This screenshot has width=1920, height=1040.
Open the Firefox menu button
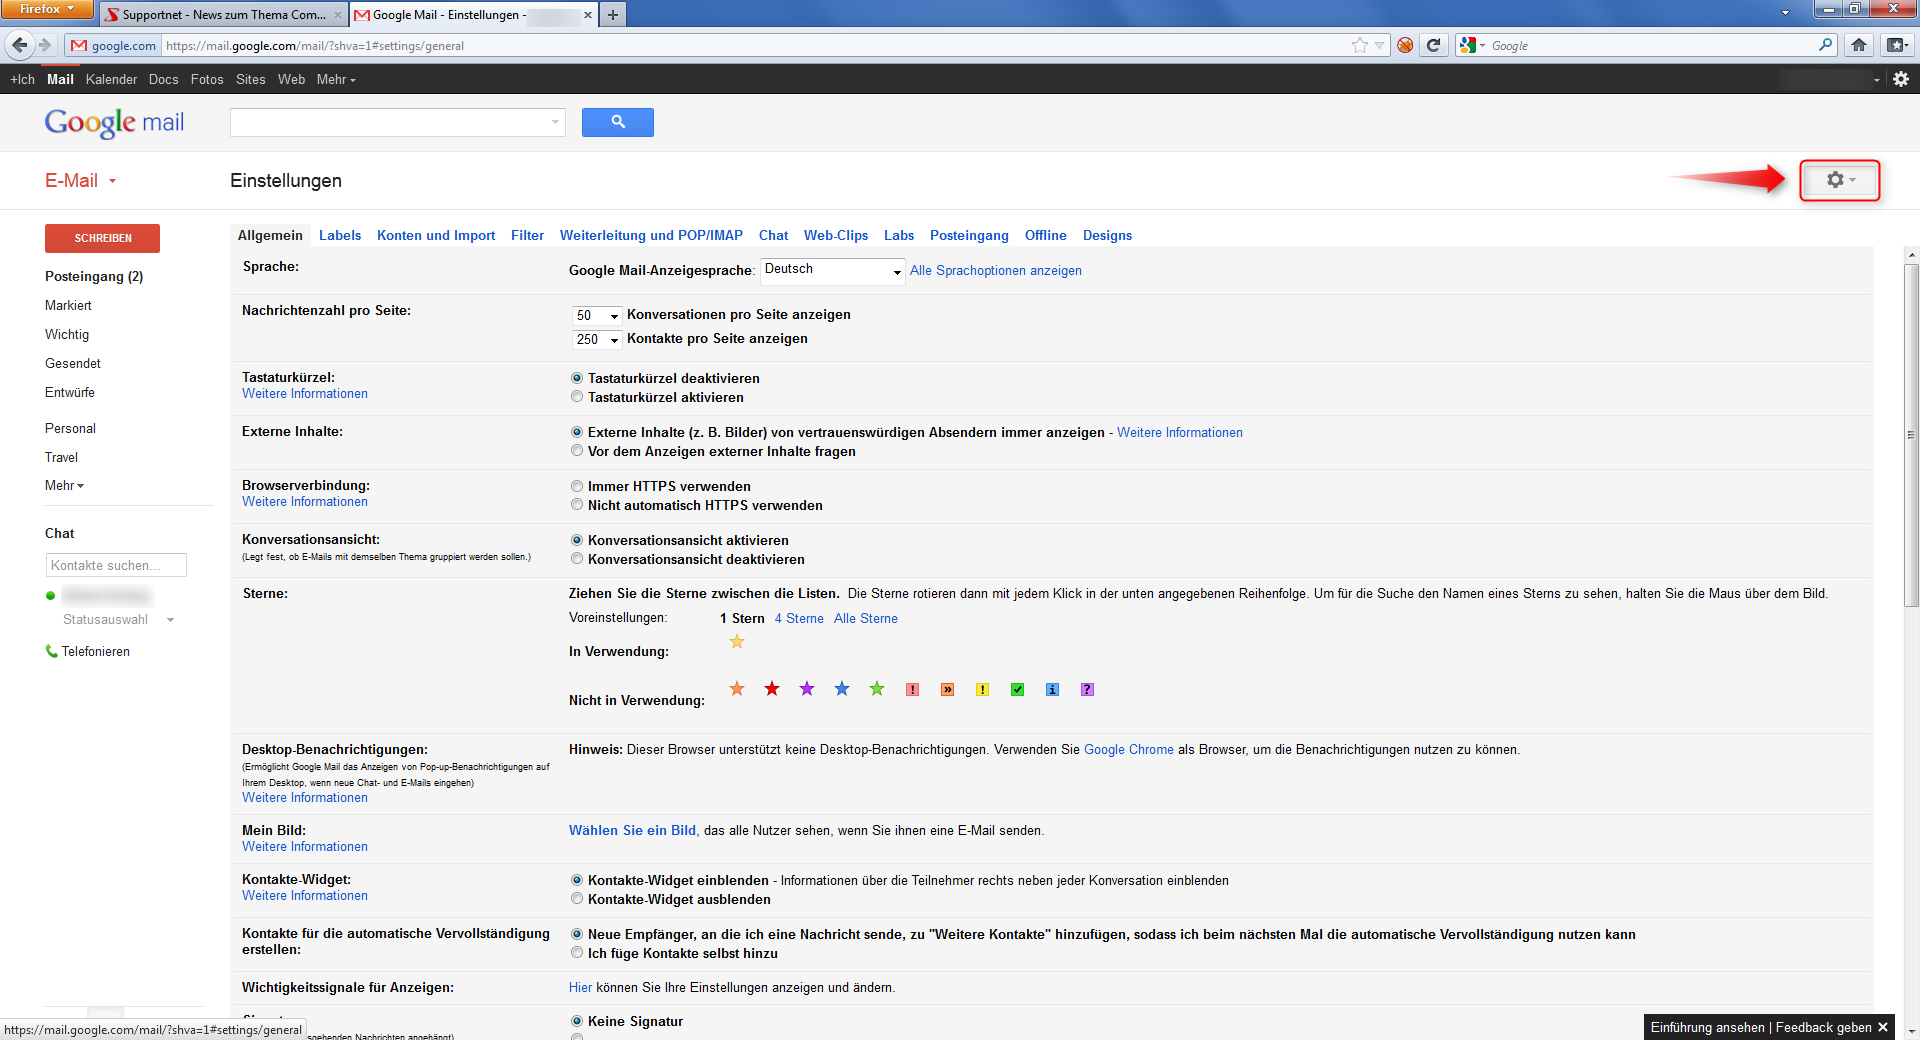47,9
